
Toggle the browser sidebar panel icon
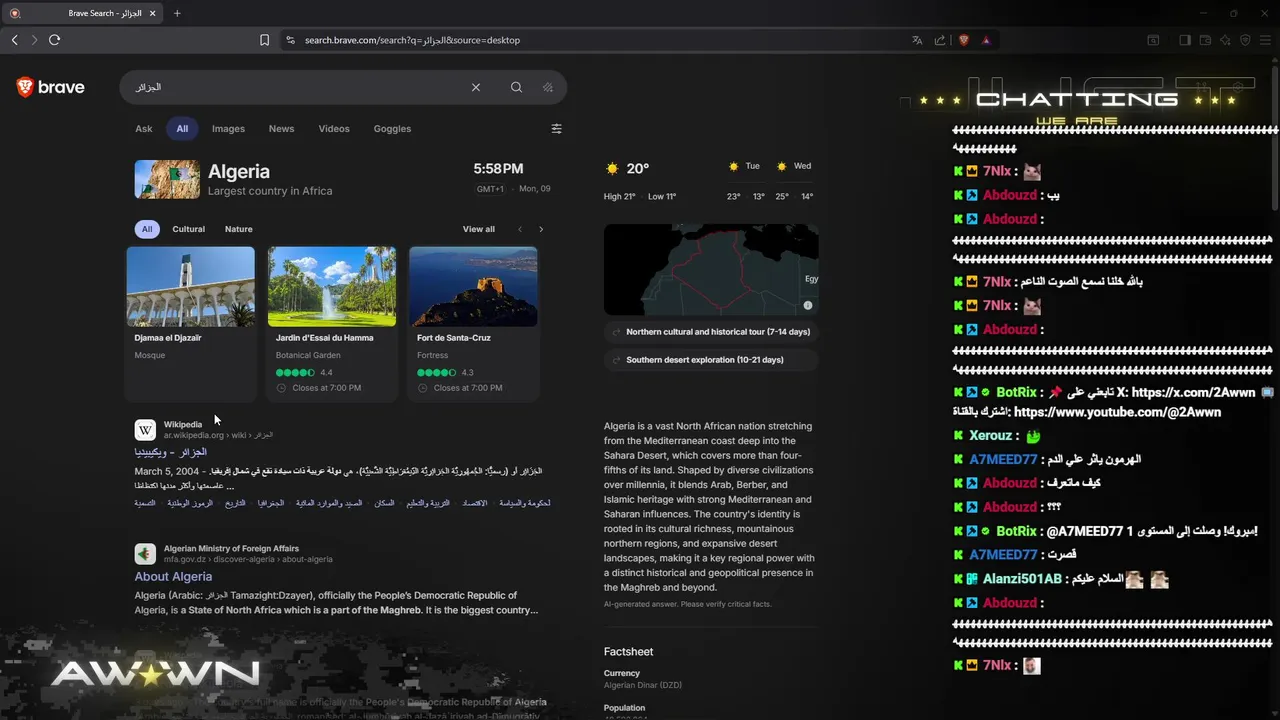click(x=1185, y=40)
